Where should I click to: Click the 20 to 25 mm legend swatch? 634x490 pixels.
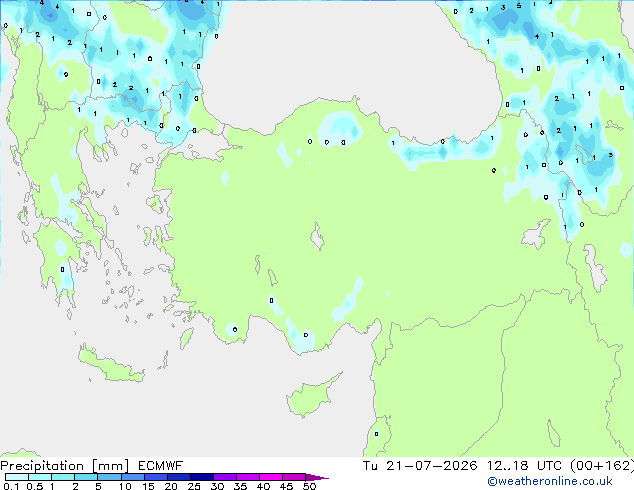click(x=178, y=477)
